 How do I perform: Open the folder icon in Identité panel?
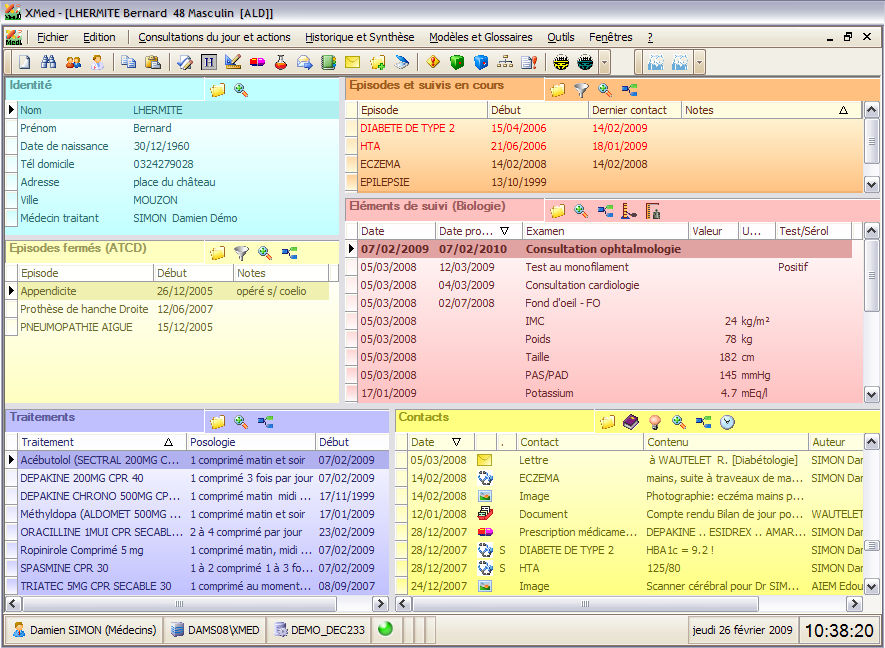pyautogui.click(x=217, y=90)
